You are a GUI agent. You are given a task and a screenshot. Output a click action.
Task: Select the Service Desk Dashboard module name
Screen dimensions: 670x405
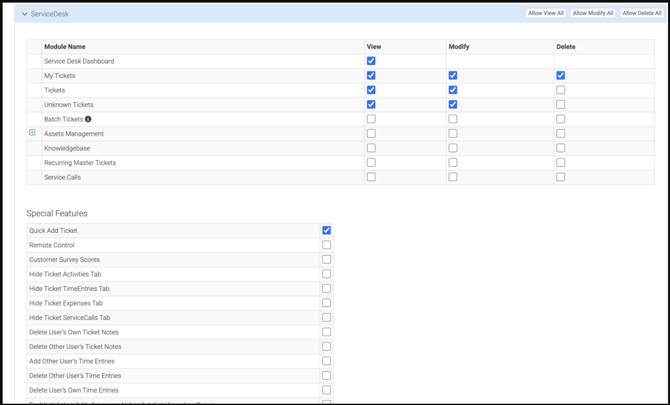(79, 61)
